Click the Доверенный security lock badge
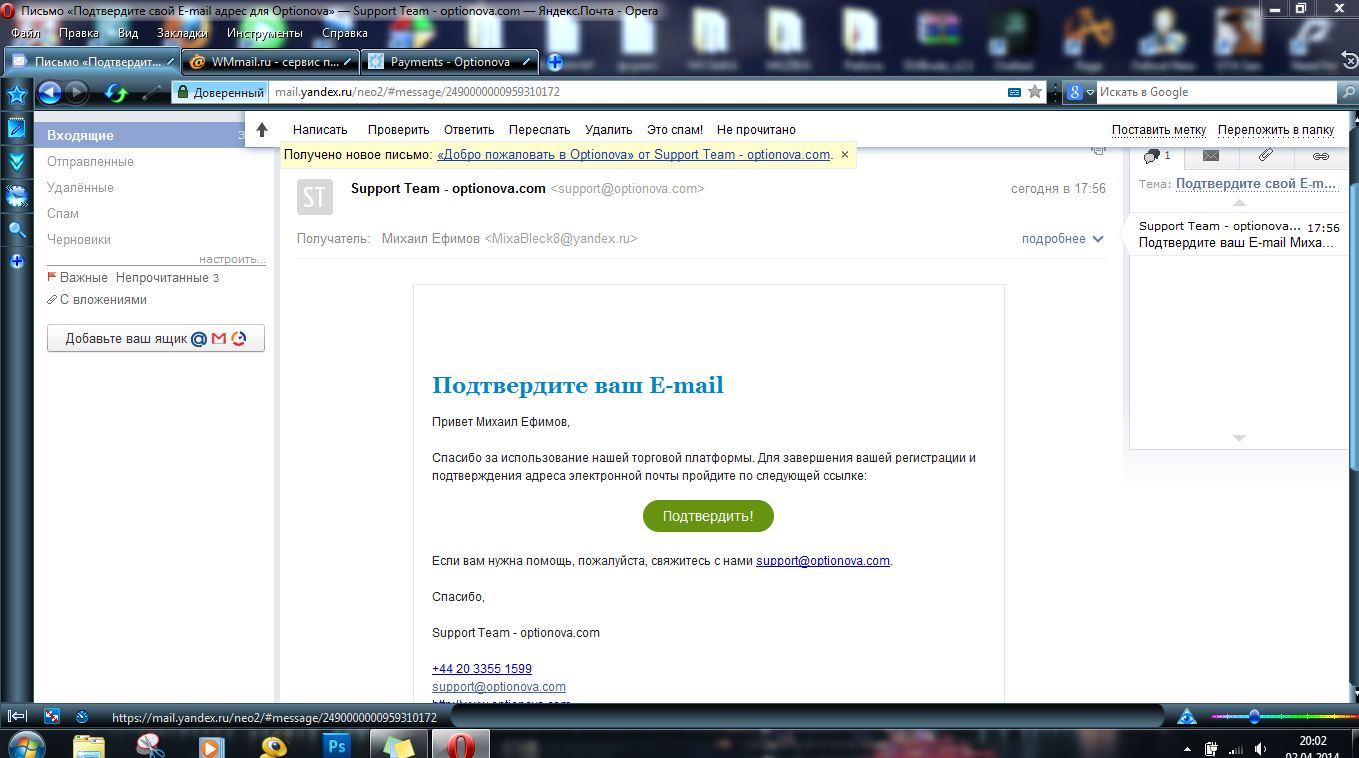This screenshot has height=758, width=1359. coord(220,92)
